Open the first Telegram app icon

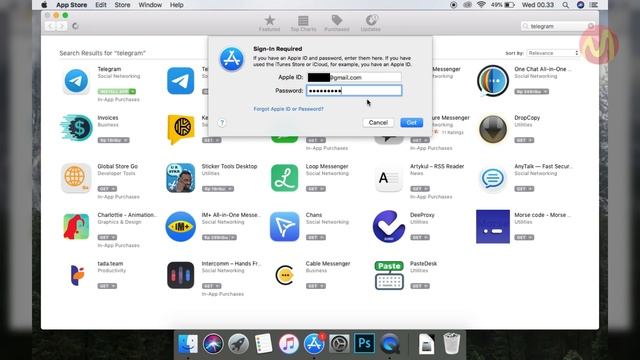(76, 81)
